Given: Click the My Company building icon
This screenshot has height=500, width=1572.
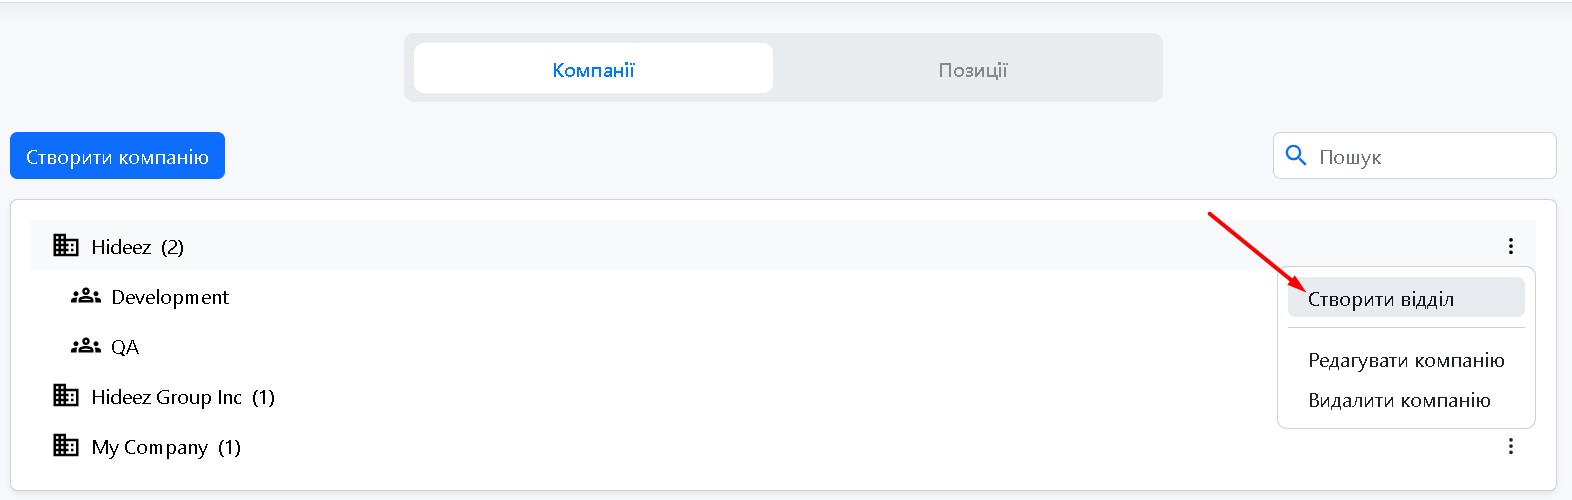Looking at the screenshot, I should (66, 446).
